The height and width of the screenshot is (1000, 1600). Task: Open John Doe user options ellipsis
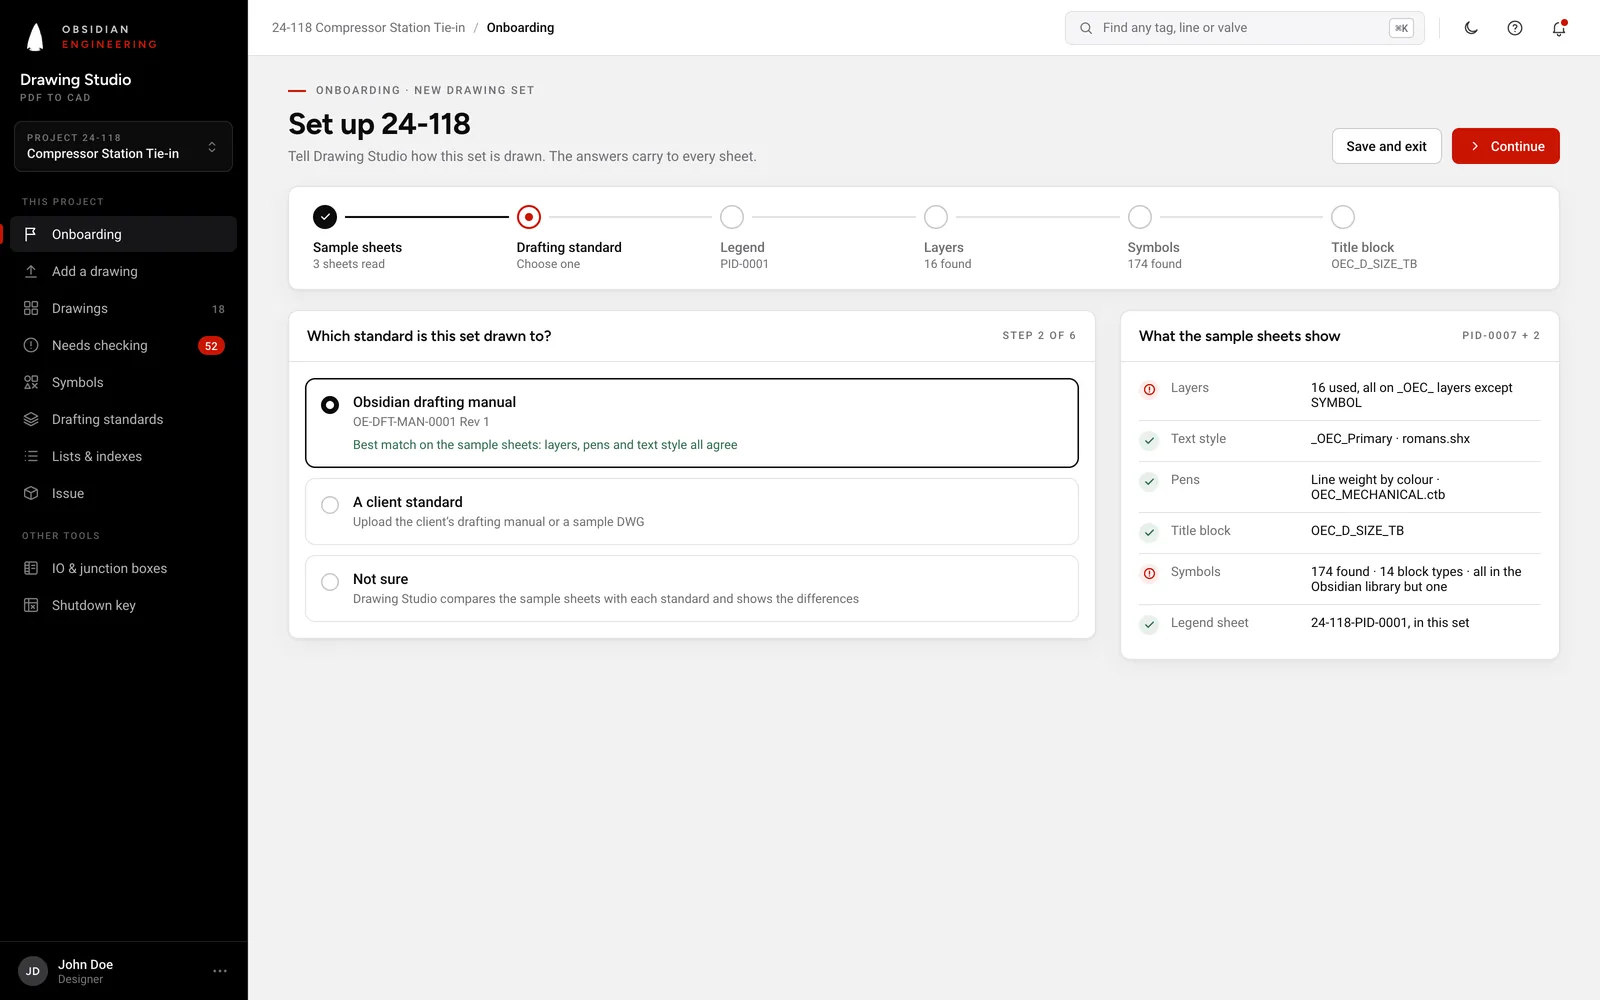220,971
